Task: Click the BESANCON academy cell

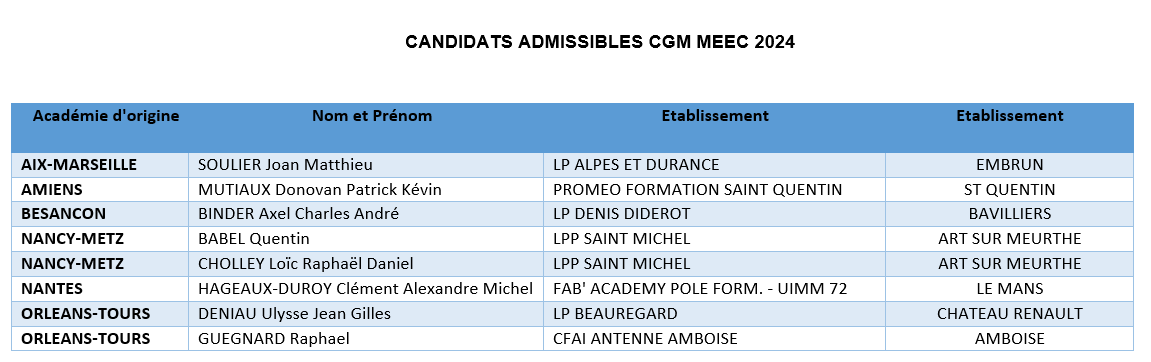Action: click(x=101, y=214)
